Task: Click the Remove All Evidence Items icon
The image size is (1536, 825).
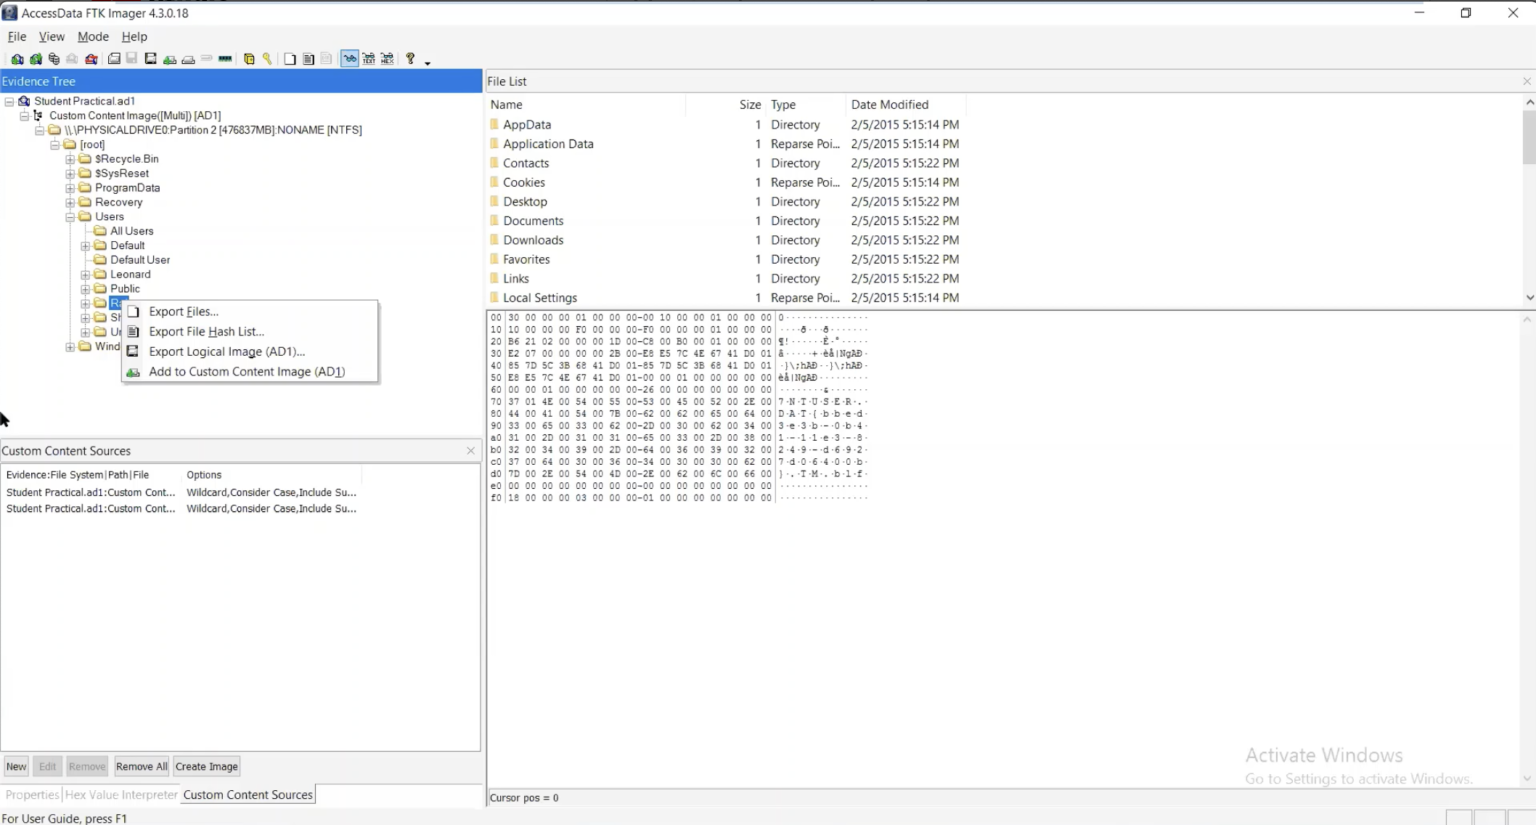Action: 92,58
